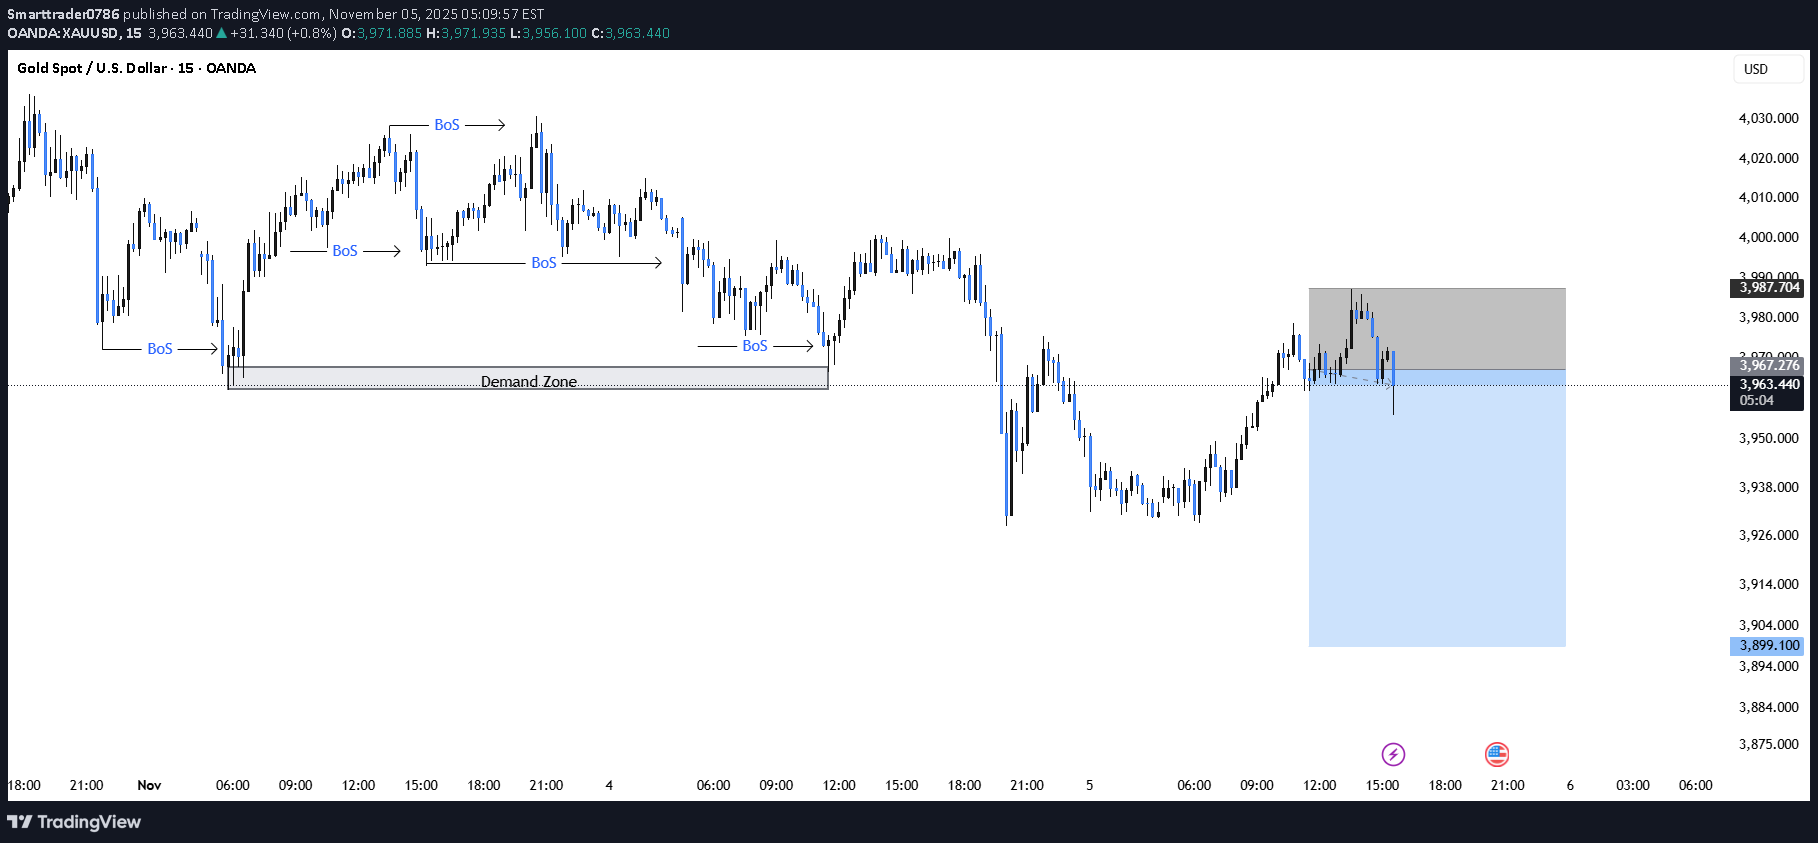Click the 21:00 label before date 6

click(x=1507, y=785)
